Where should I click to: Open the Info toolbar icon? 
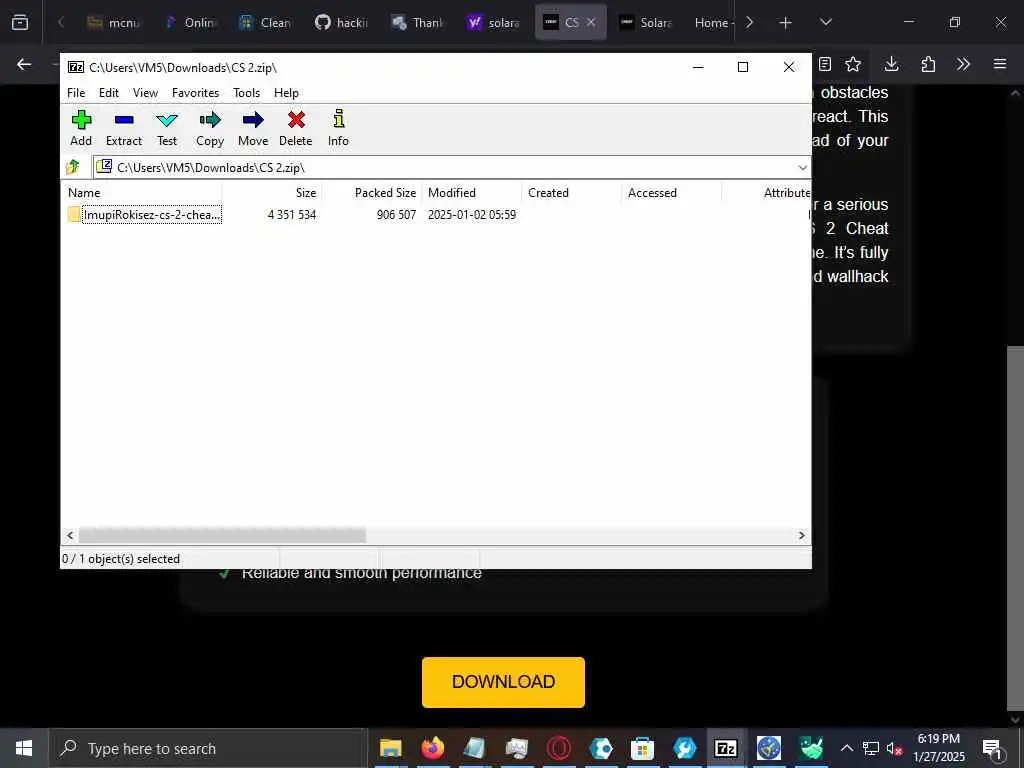pos(338,128)
